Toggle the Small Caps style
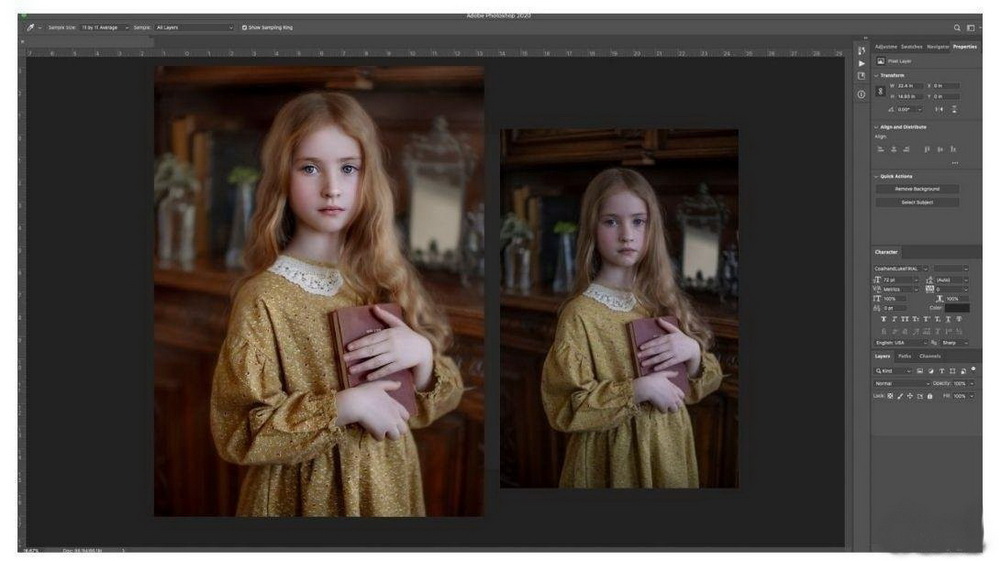The image size is (1000, 561). (x=916, y=319)
